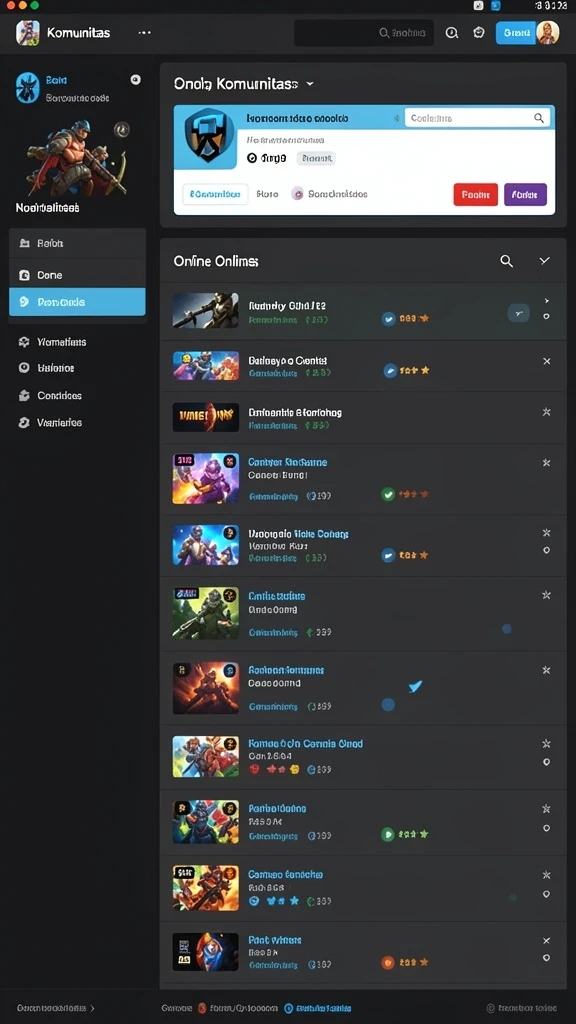The width and height of the screenshot is (576, 1024).
Task: Open the blue community avatar in sidebar
Action: pos(27,88)
